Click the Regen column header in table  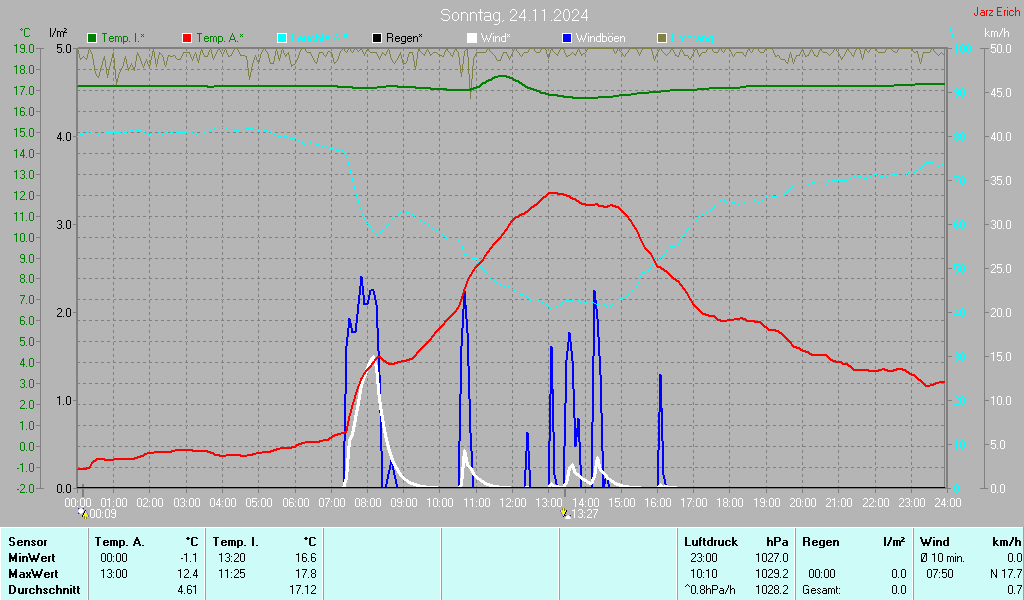[819, 541]
